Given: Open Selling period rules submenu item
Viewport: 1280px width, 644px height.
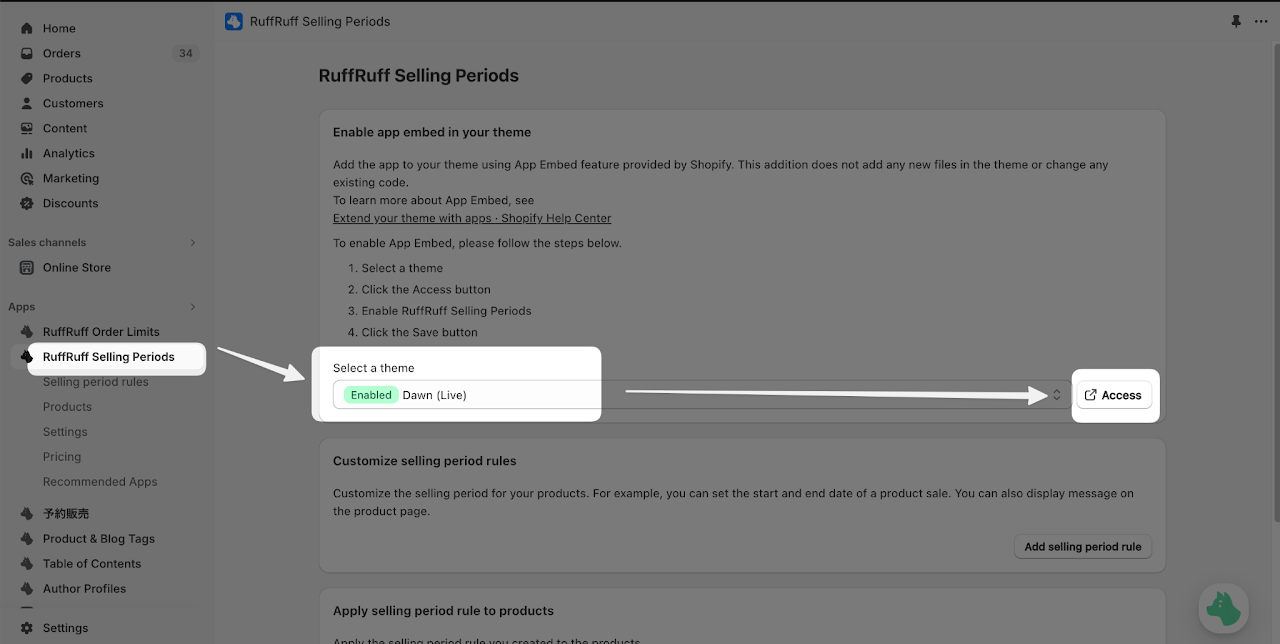Looking at the screenshot, I should (x=96, y=382).
